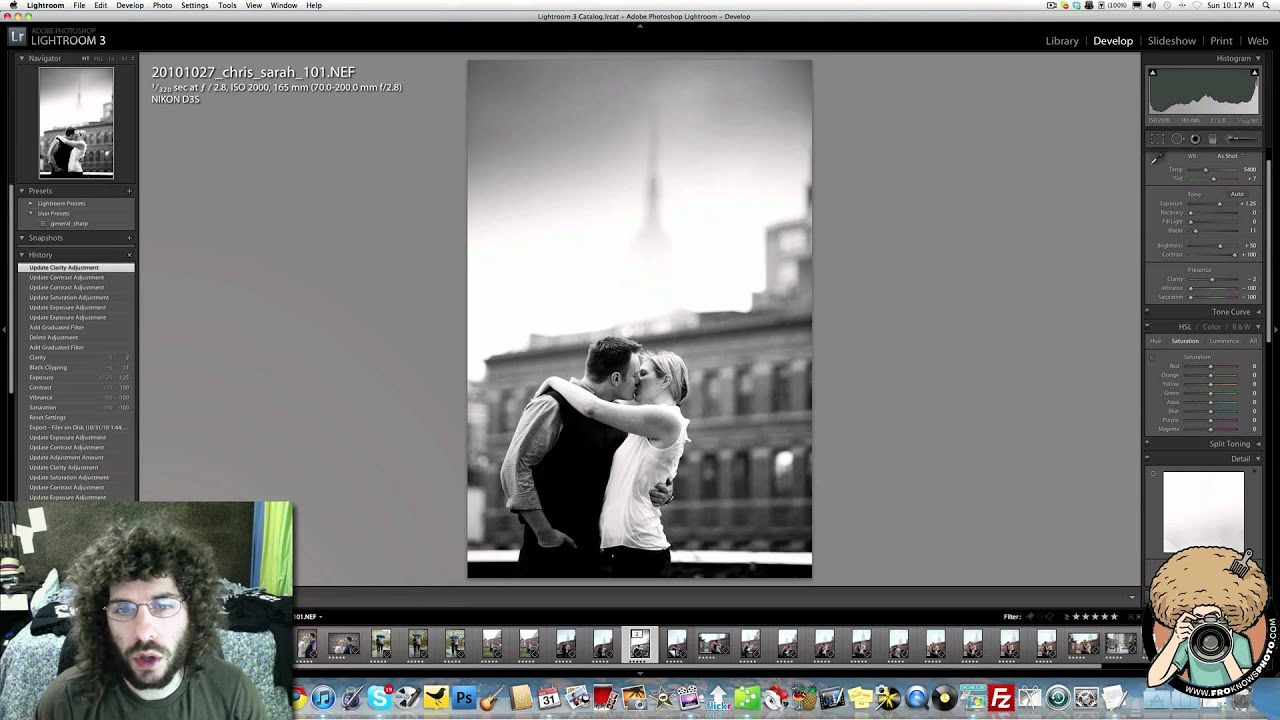Select the first filmstrip thumbnail
This screenshot has height=720, width=1280.
click(x=307, y=644)
